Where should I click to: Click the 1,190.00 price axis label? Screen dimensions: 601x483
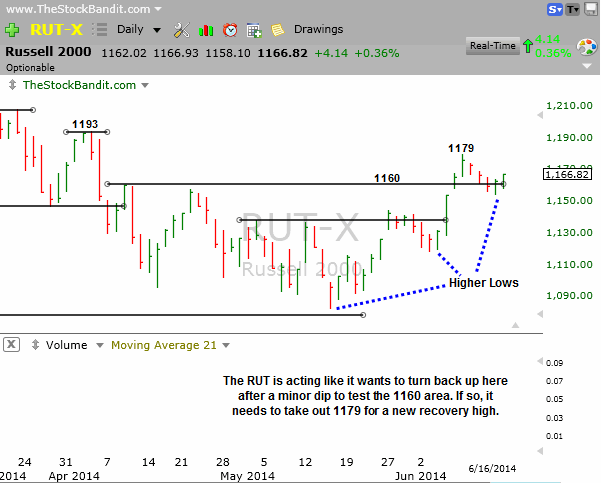(x=569, y=137)
